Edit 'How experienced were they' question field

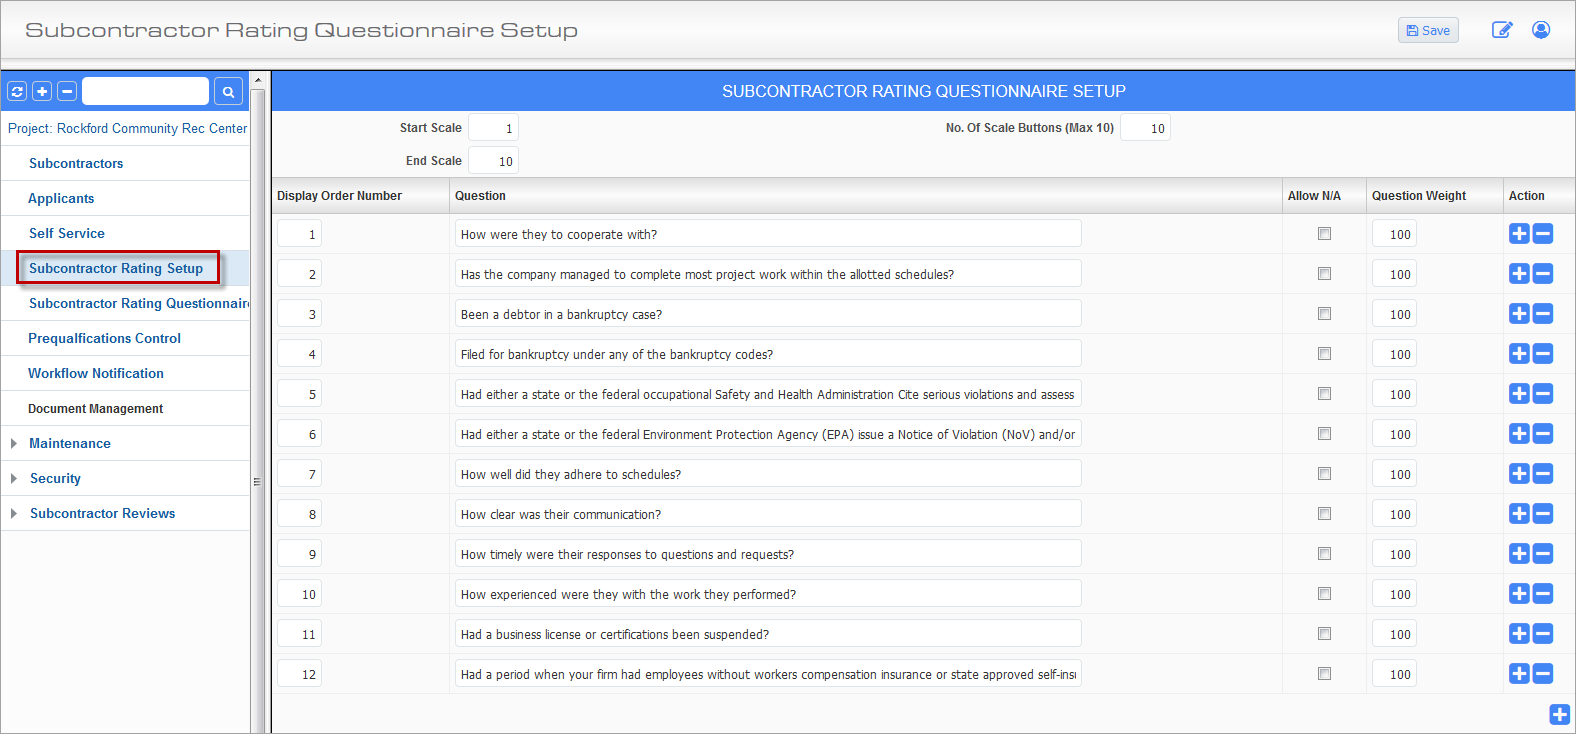click(768, 594)
